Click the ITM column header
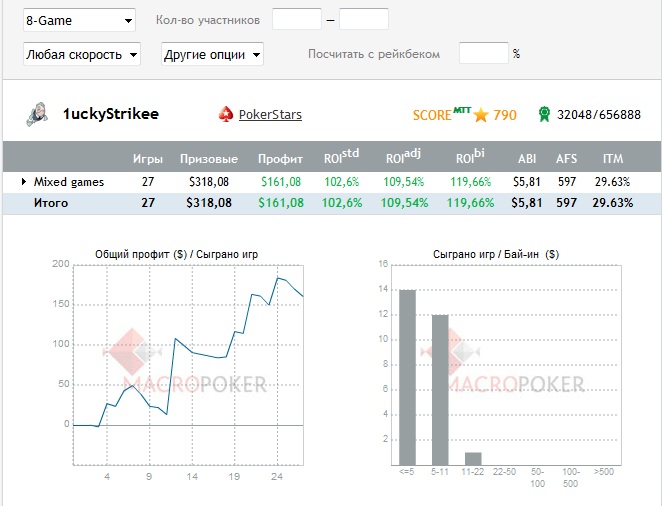Image resolution: width=662 pixels, height=506 pixels. (x=614, y=159)
